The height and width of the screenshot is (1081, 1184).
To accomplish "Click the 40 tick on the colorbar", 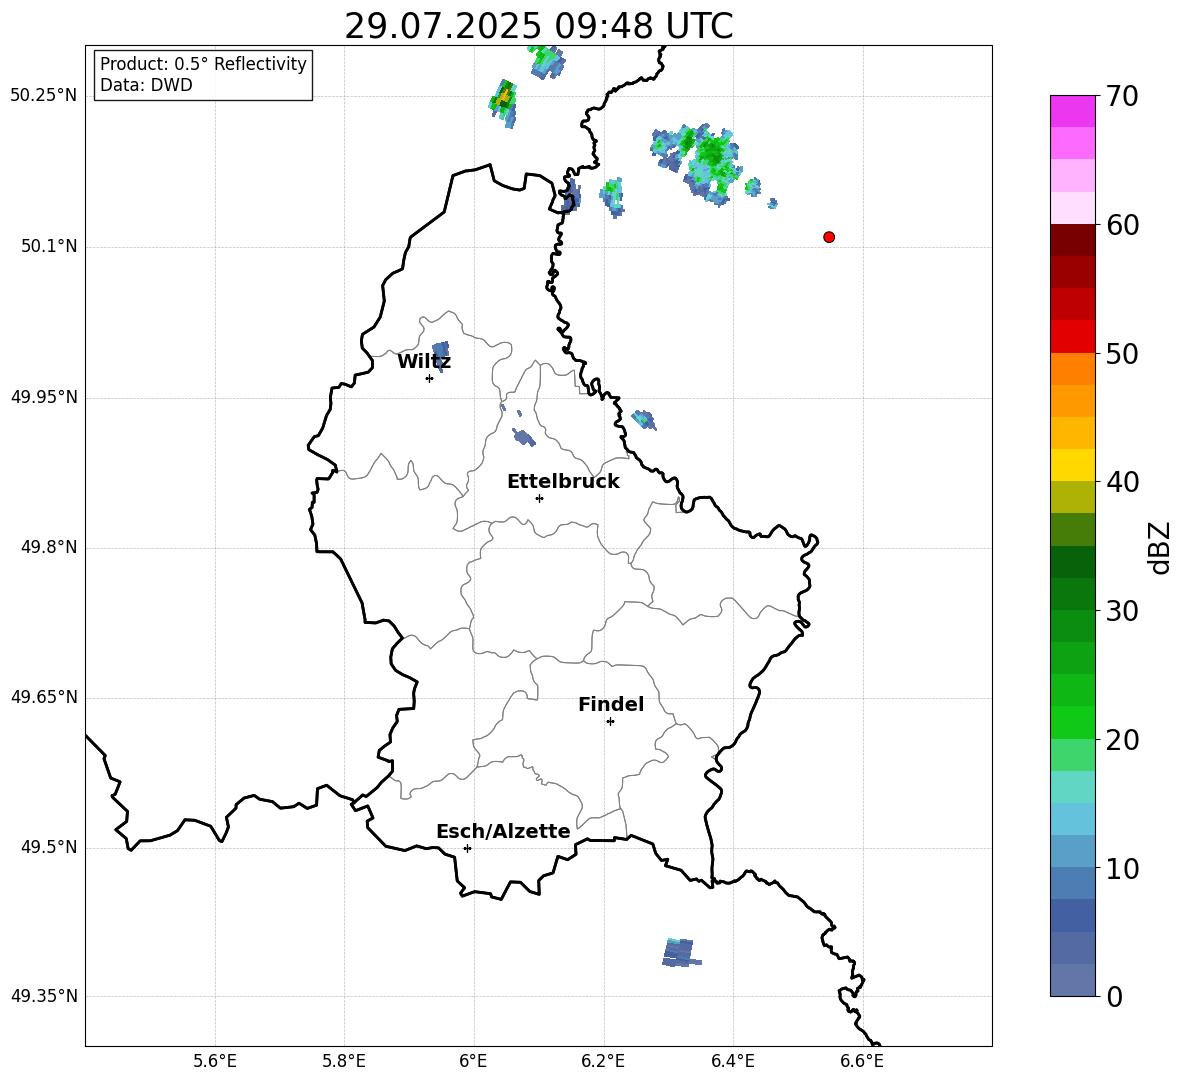I will [1123, 482].
